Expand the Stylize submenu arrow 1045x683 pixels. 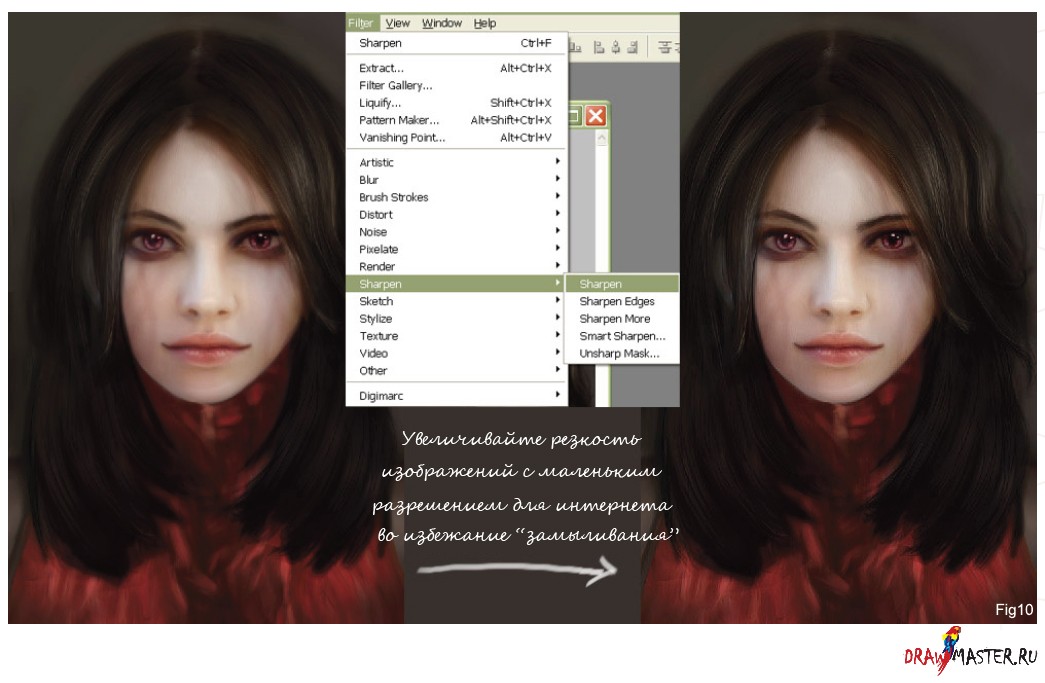557,317
